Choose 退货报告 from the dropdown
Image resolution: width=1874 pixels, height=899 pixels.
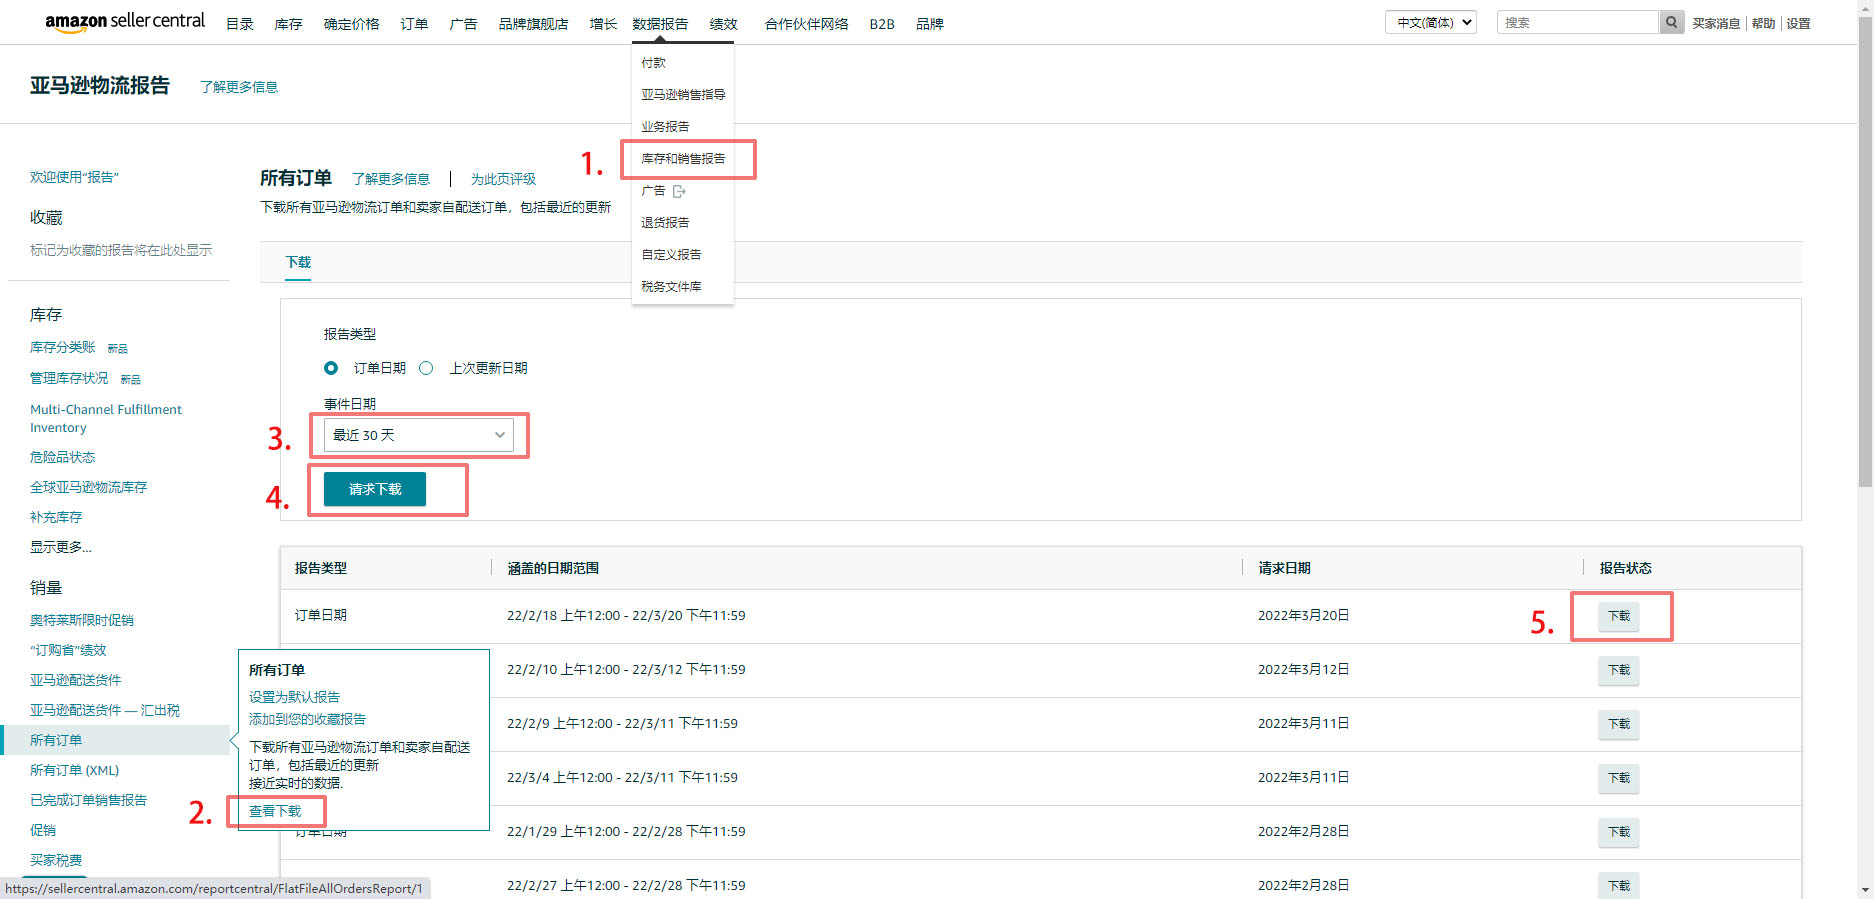(x=665, y=223)
